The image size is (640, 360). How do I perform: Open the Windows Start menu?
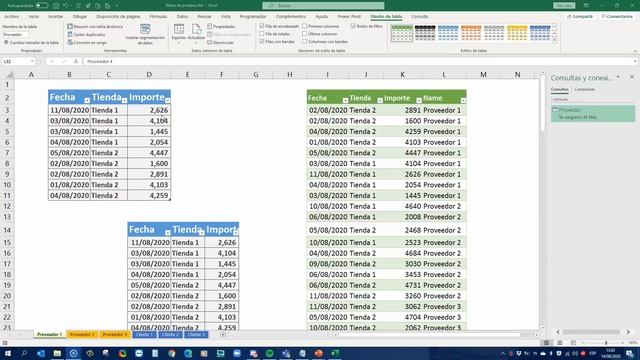tap(8, 353)
